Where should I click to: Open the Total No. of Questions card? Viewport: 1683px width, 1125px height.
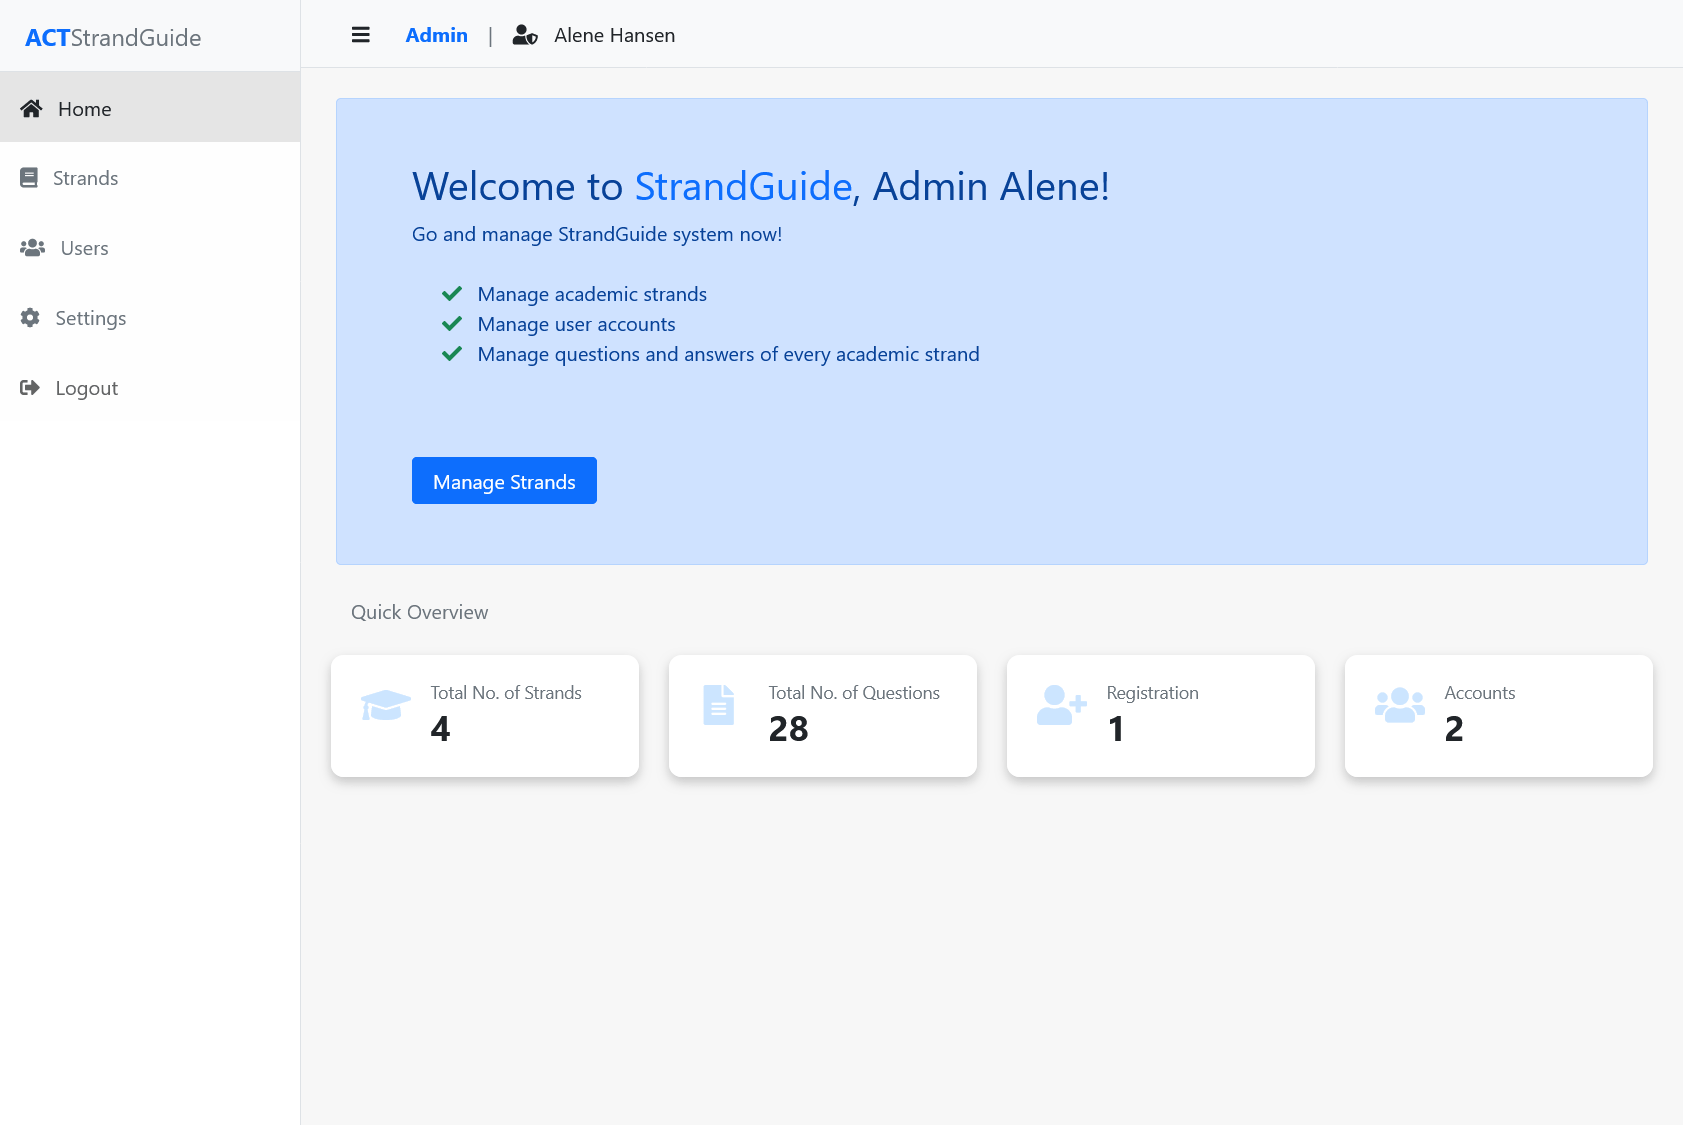tap(823, 716)
